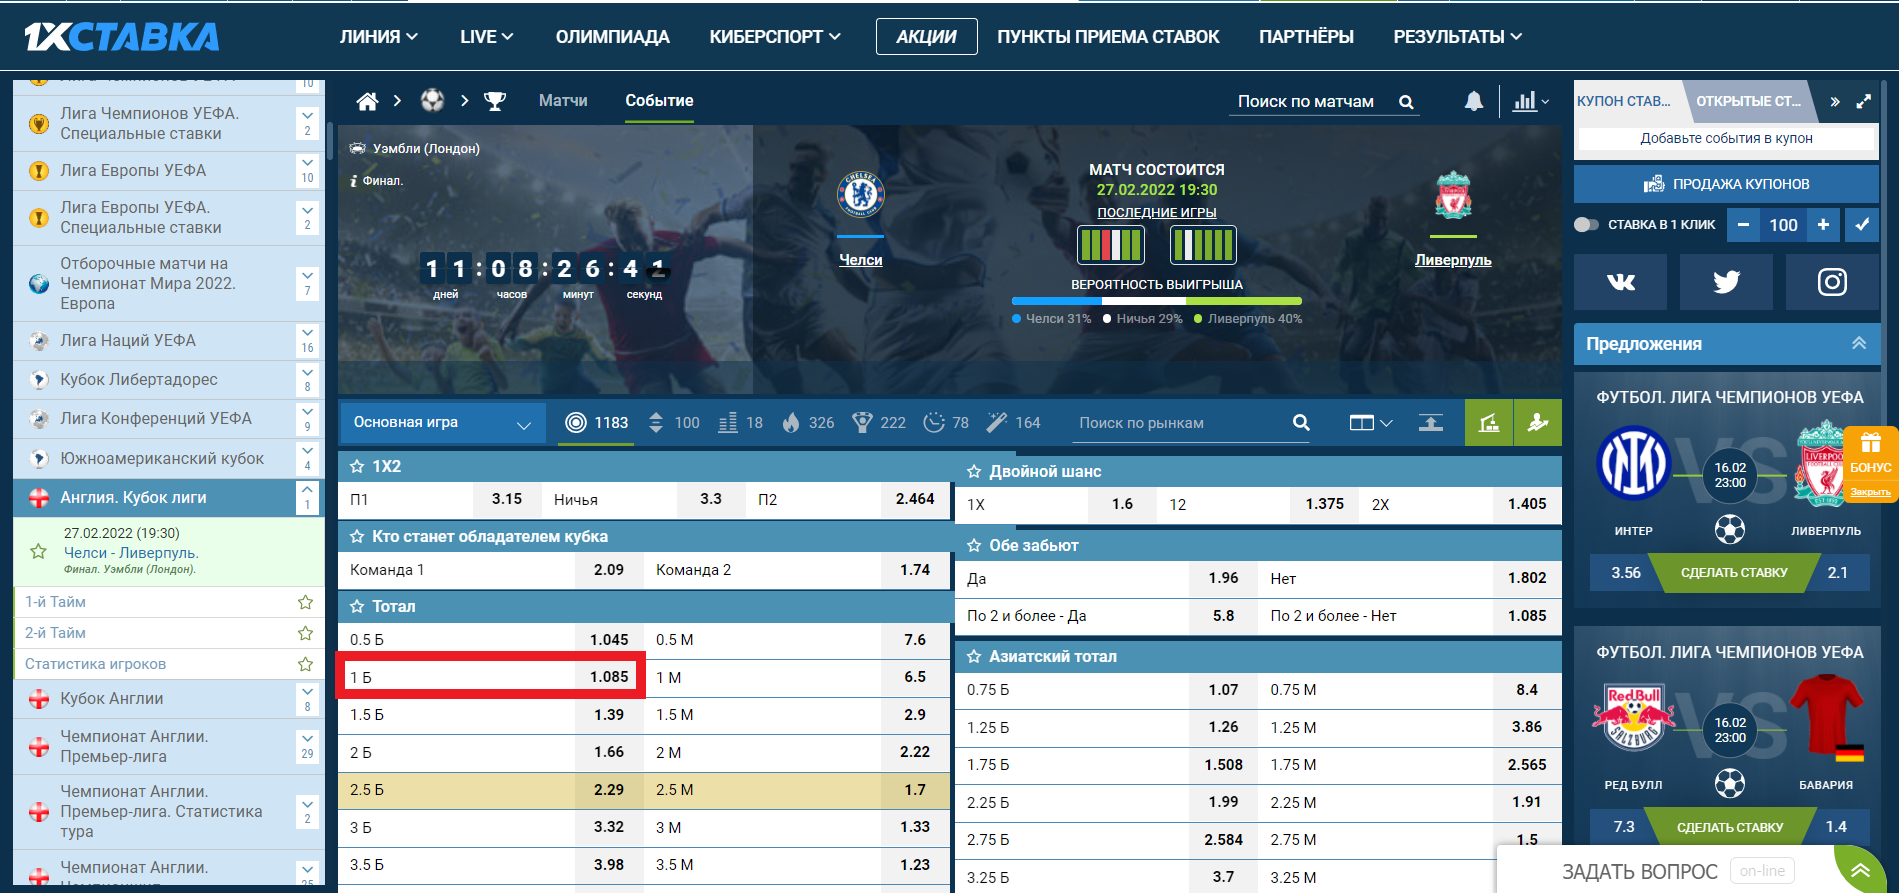
Task: Star the 1-й Тайм sidebar entry
Action: [x=305, y=602]
